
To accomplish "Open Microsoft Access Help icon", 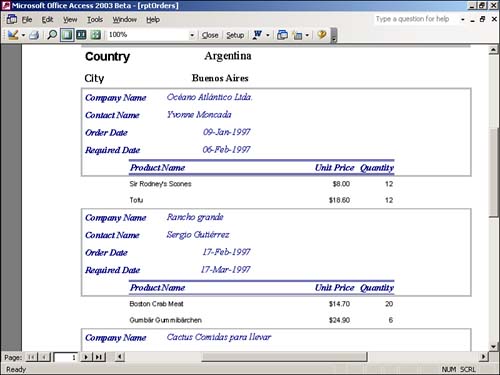I will [x=322, y=34].
